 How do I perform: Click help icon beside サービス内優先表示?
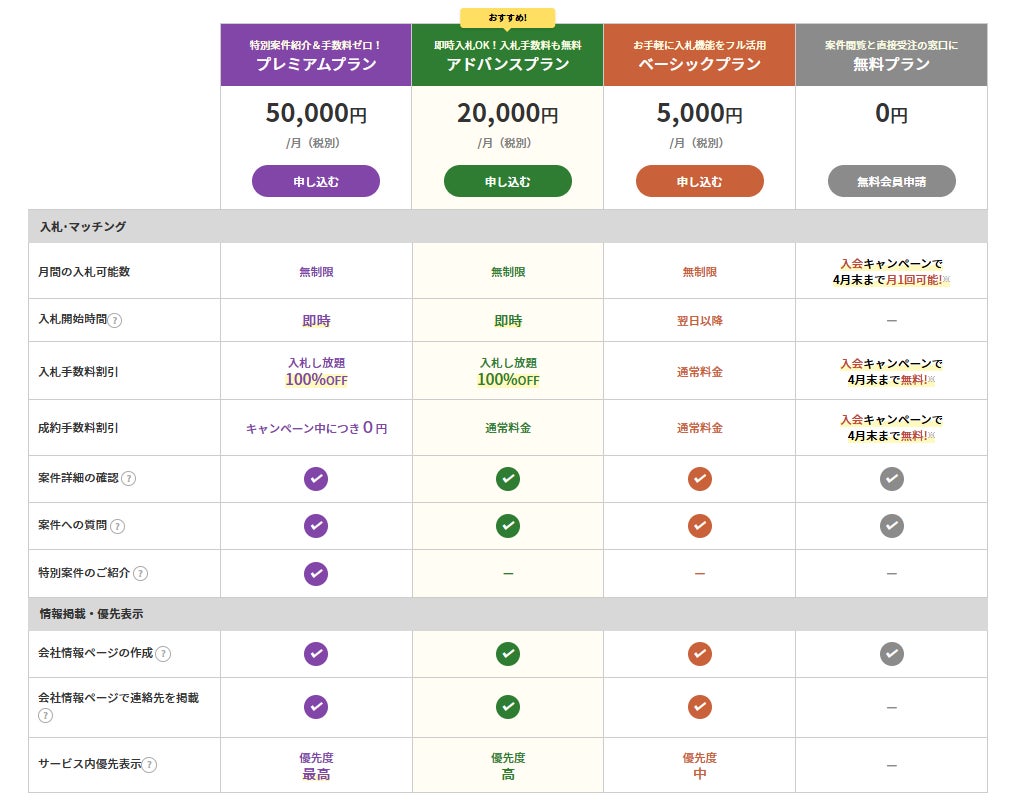tap(149, 765)
